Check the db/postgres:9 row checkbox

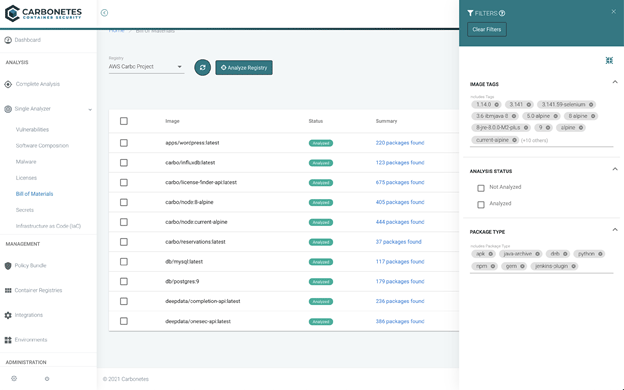click(124, 282)
